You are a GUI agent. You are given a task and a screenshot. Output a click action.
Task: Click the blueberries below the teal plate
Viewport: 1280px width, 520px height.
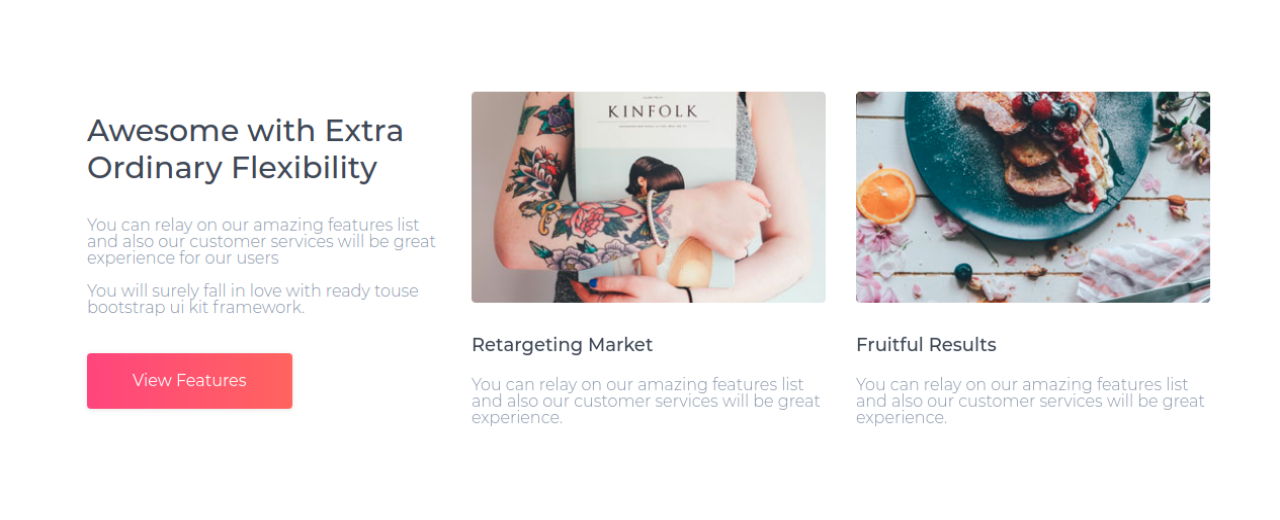962,272
